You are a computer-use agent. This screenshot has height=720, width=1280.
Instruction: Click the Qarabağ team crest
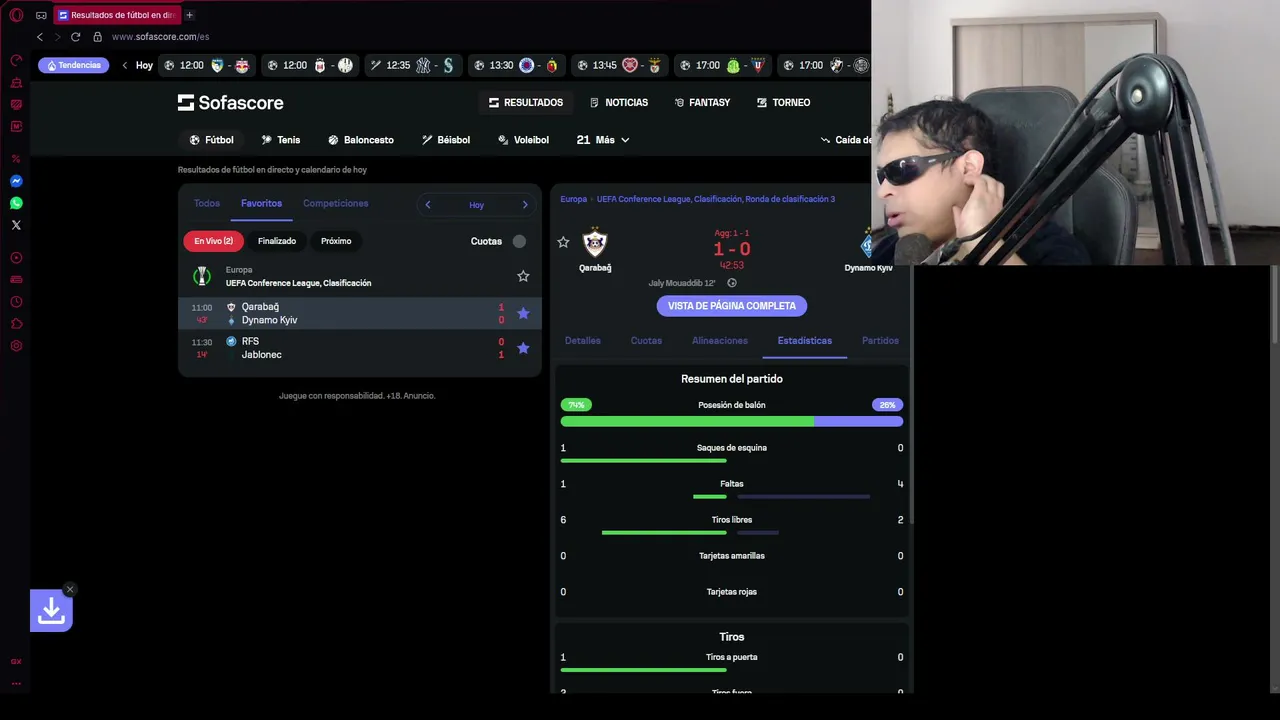[x=595, y=243]
